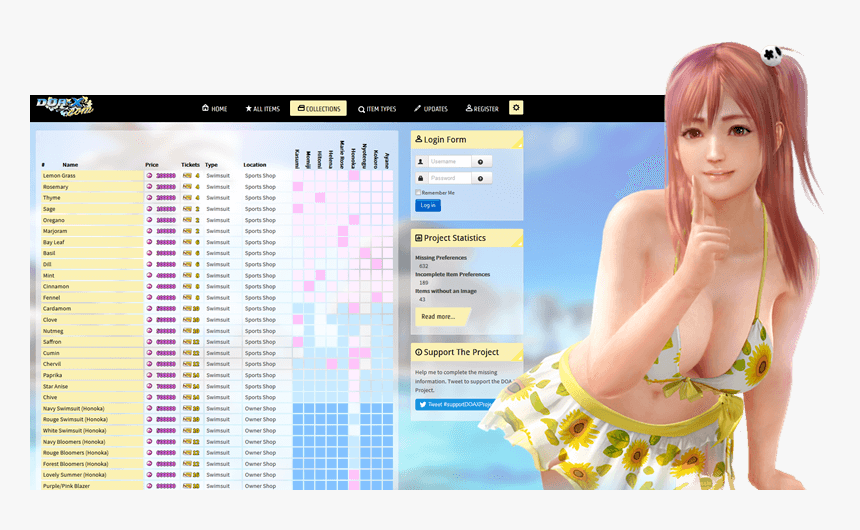Click the coin icon in Purple/Pink Blazer row

149,486
